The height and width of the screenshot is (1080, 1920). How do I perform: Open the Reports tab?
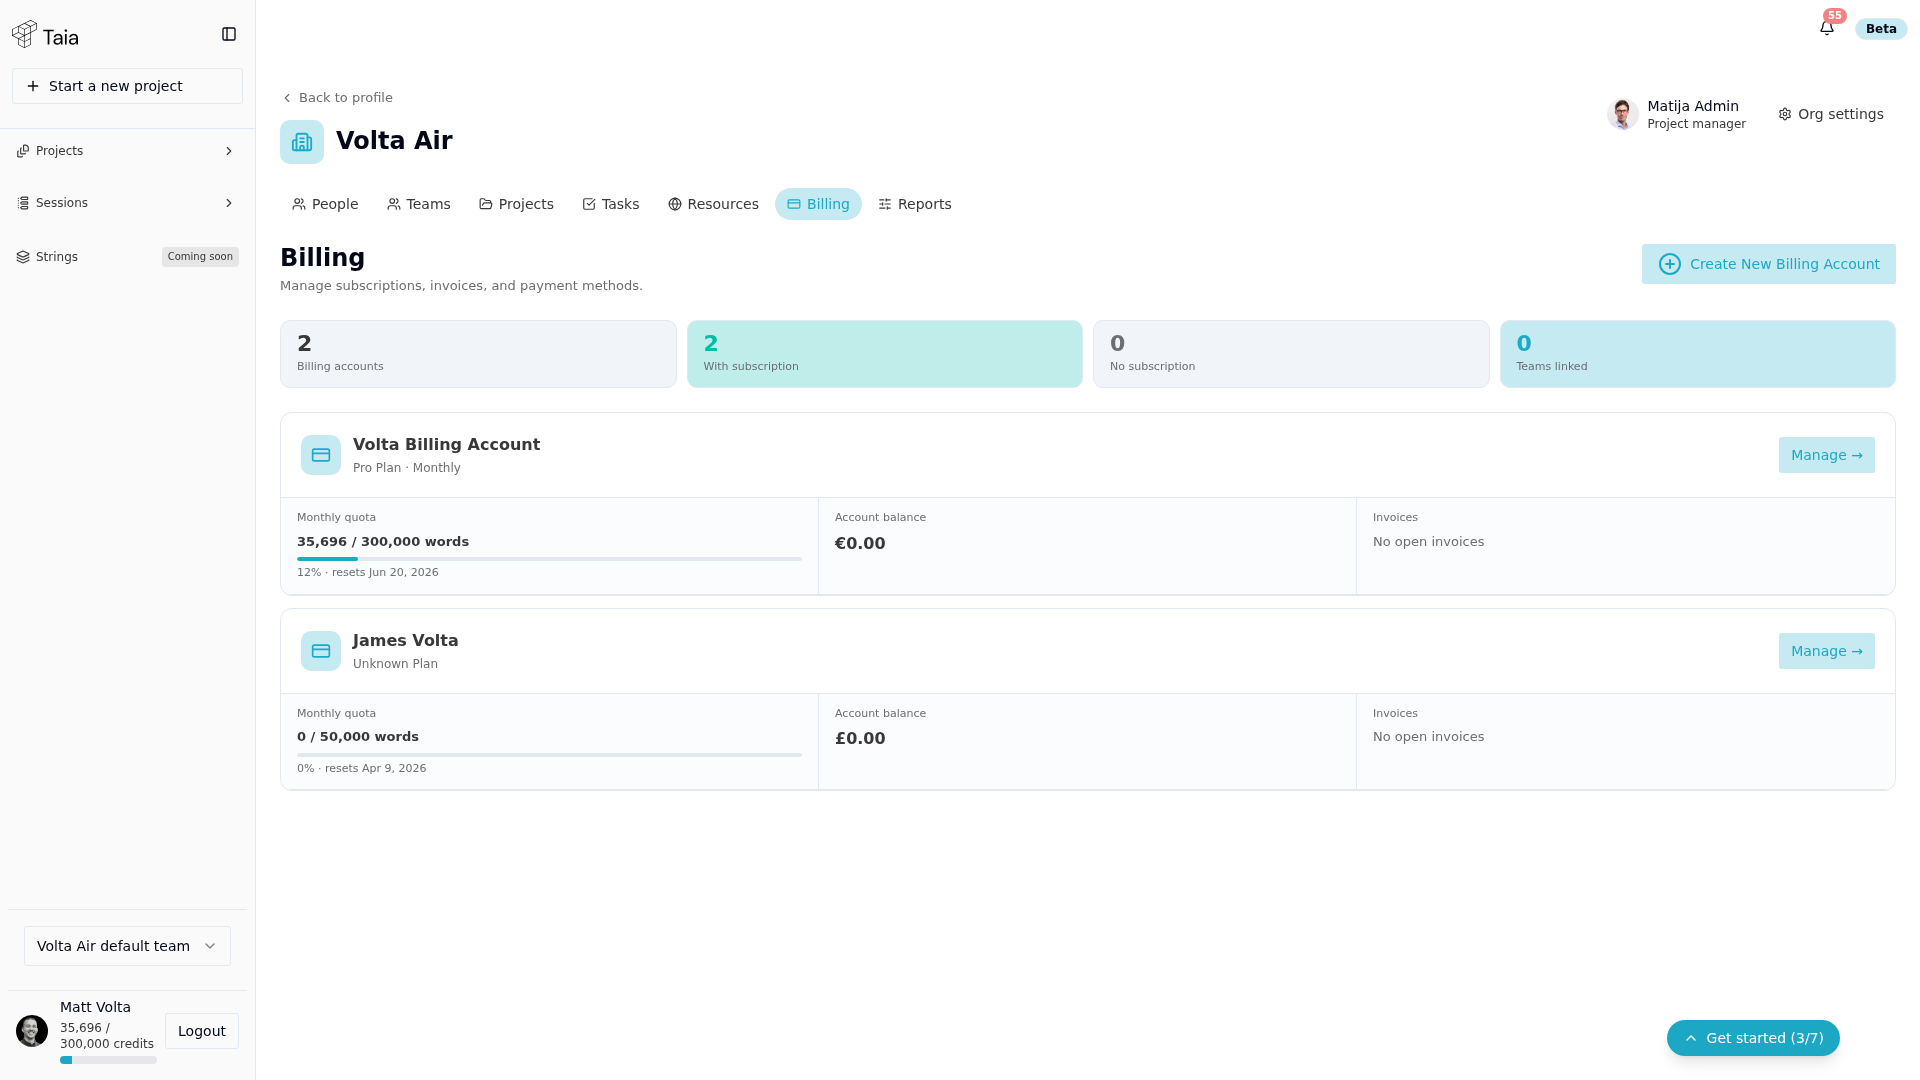pos(915,204)
